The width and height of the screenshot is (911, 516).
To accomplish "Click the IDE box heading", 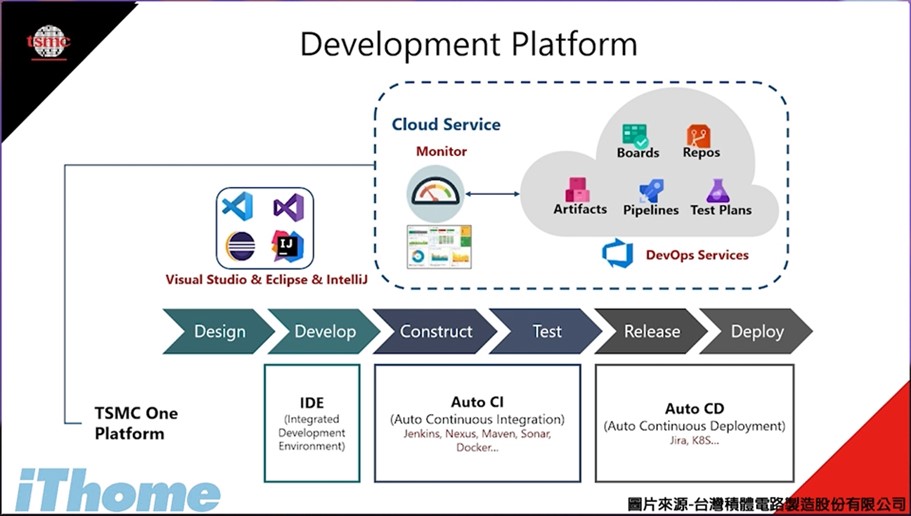I will pos(312,403).
